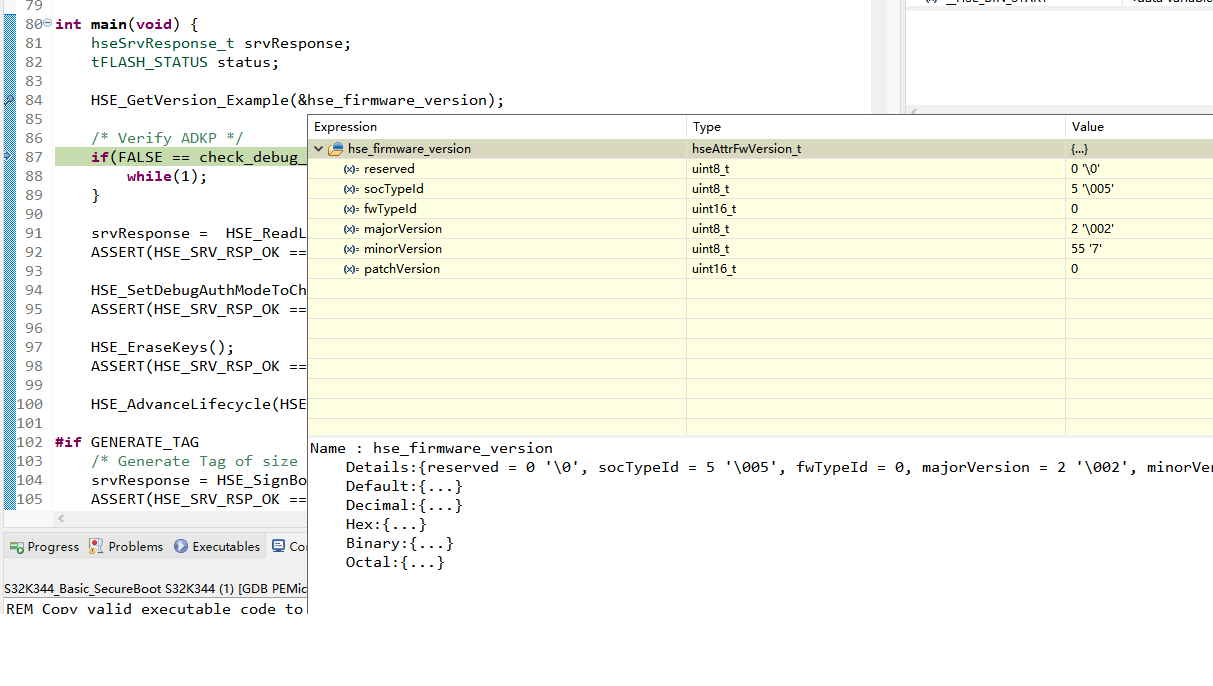Click the Default:{...} line in details pane
The image size is (1213, 686).
click(404, 486)
